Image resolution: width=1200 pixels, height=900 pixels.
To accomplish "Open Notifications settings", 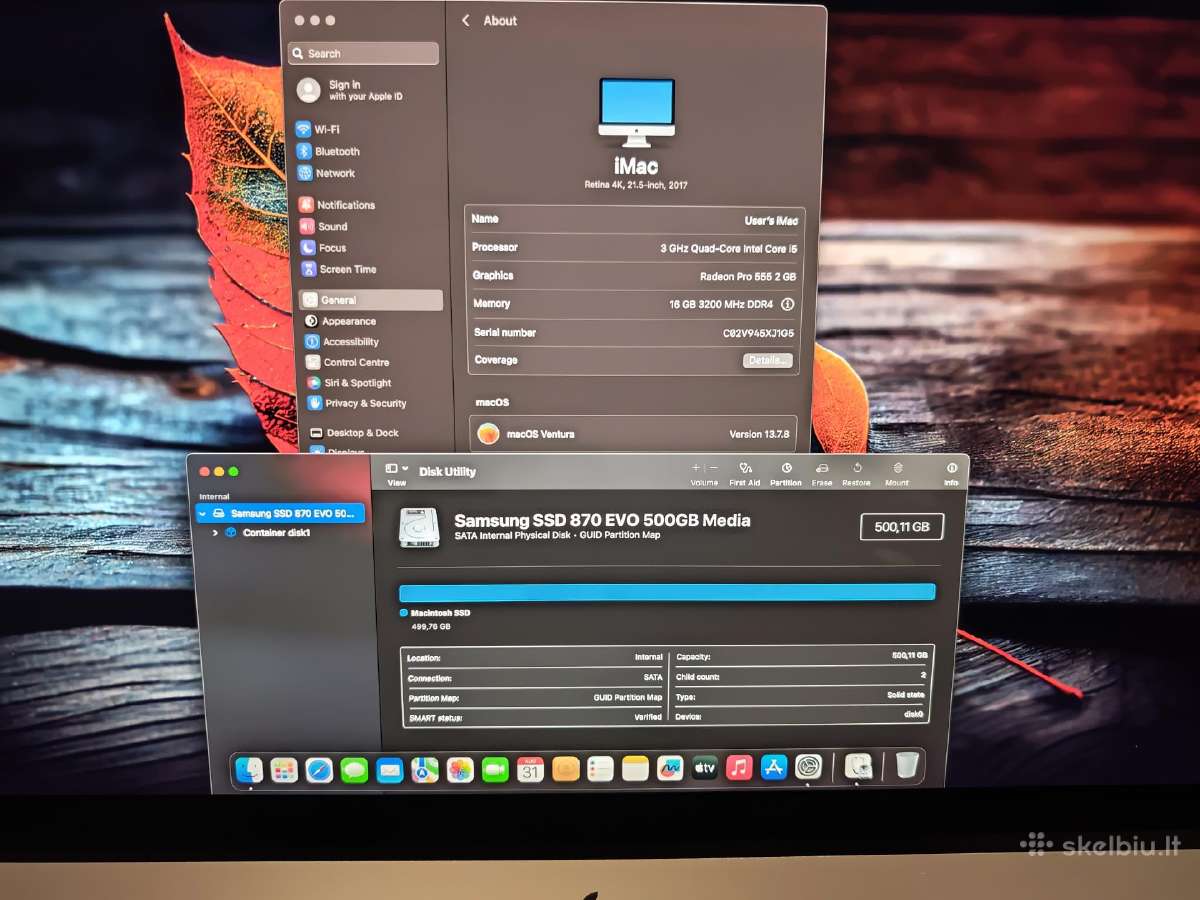I will (x=337, y=204).
